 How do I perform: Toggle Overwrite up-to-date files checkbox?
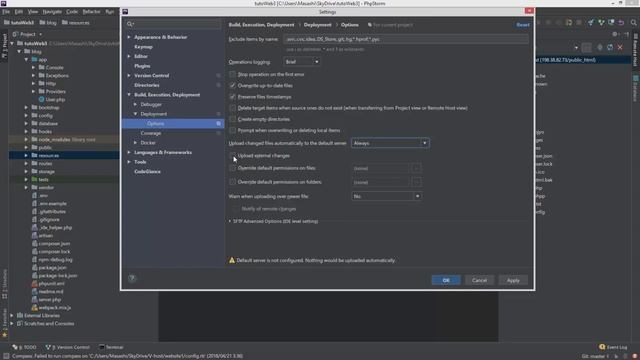click(x=232, y=86)
